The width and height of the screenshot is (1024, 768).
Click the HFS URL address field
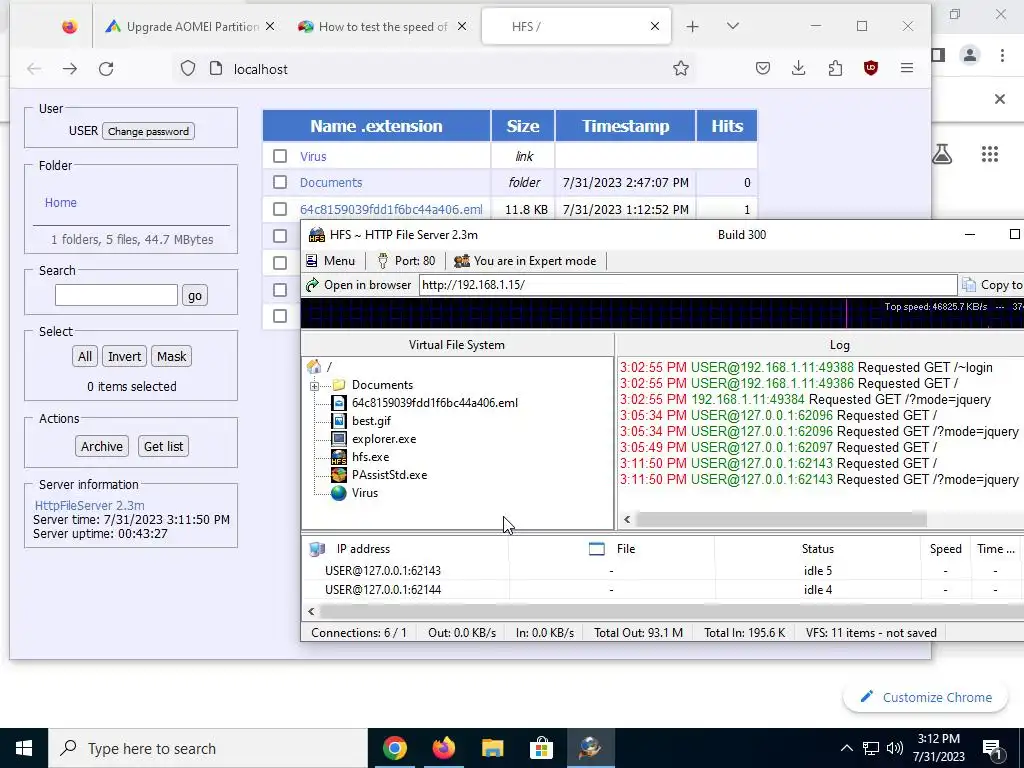click(688, 285)
